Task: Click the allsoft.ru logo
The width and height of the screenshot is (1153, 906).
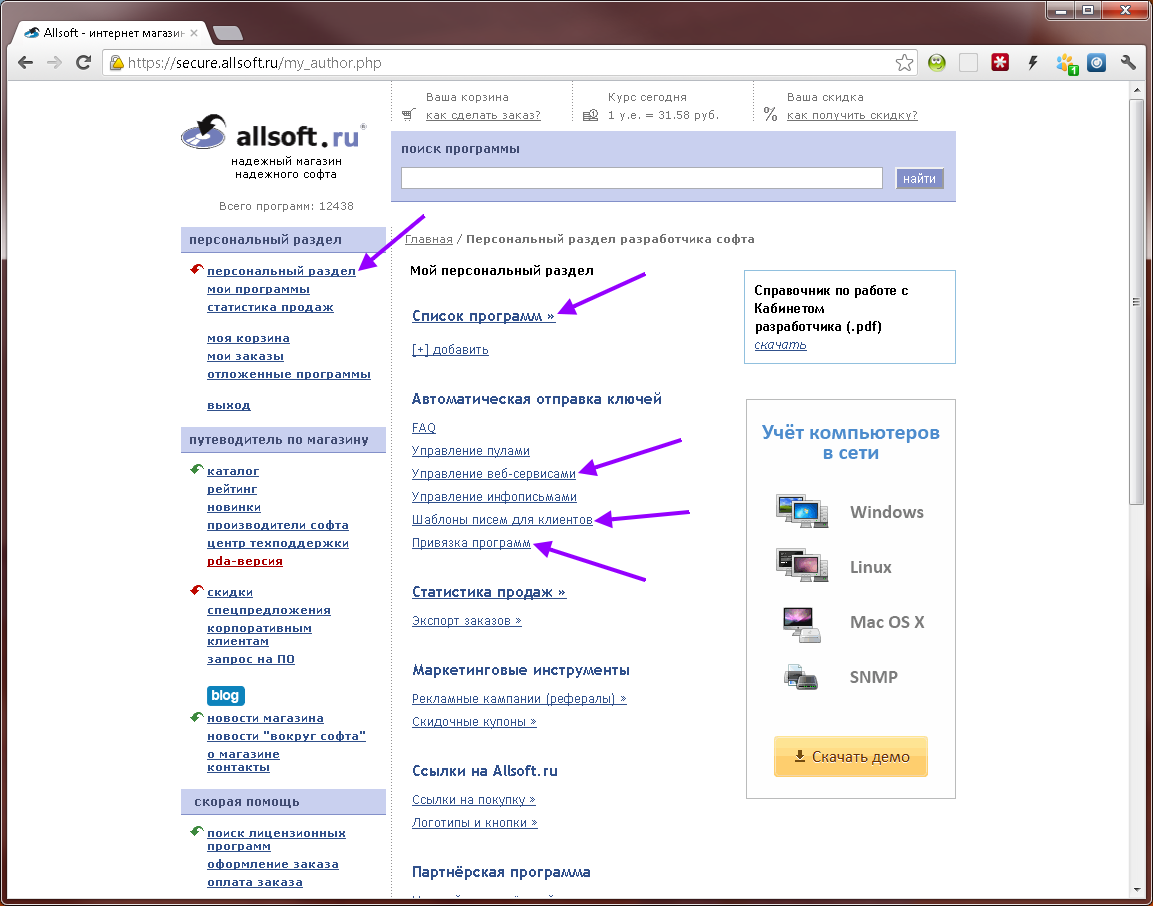Action: [x=273, y=134]
